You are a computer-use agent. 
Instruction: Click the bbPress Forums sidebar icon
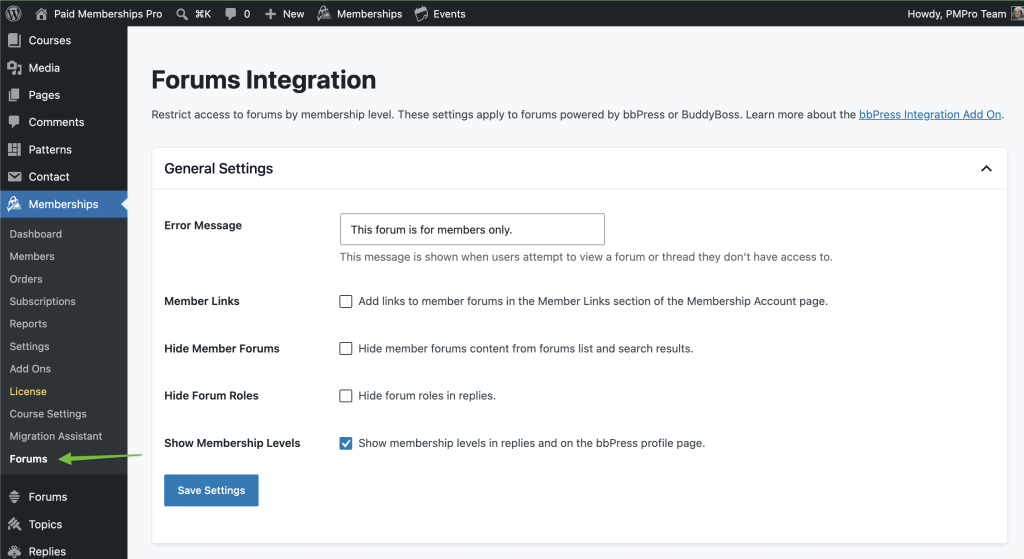[x=14, y=497]
